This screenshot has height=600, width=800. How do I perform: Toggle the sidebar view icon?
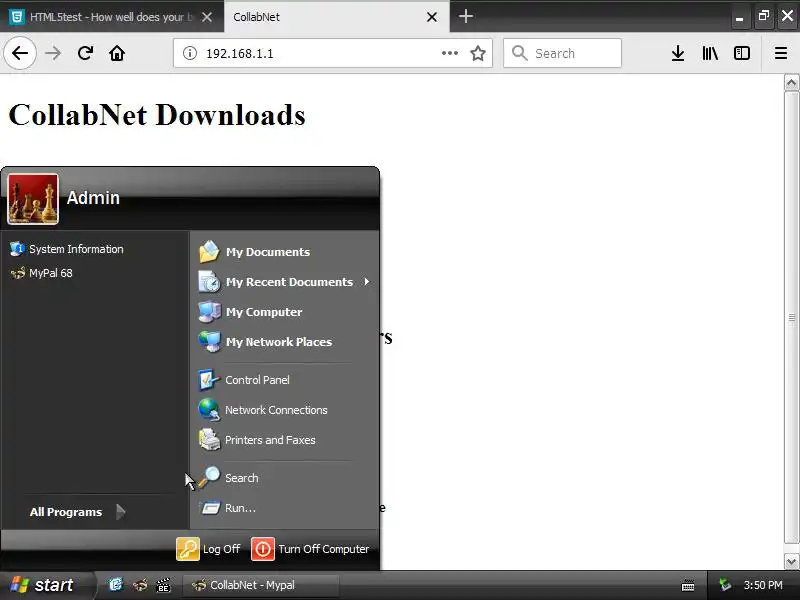741,53
